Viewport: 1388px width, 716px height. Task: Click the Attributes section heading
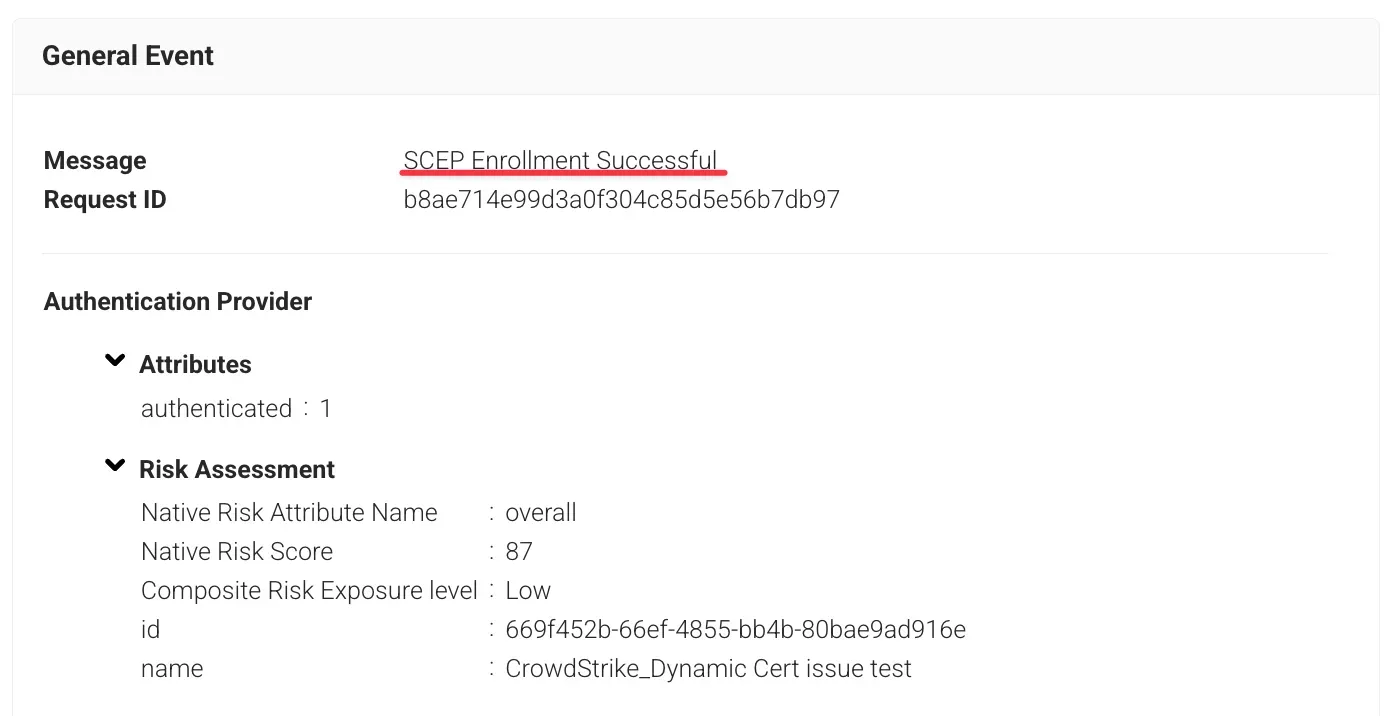pyautogui.click(x=195, y=365)
